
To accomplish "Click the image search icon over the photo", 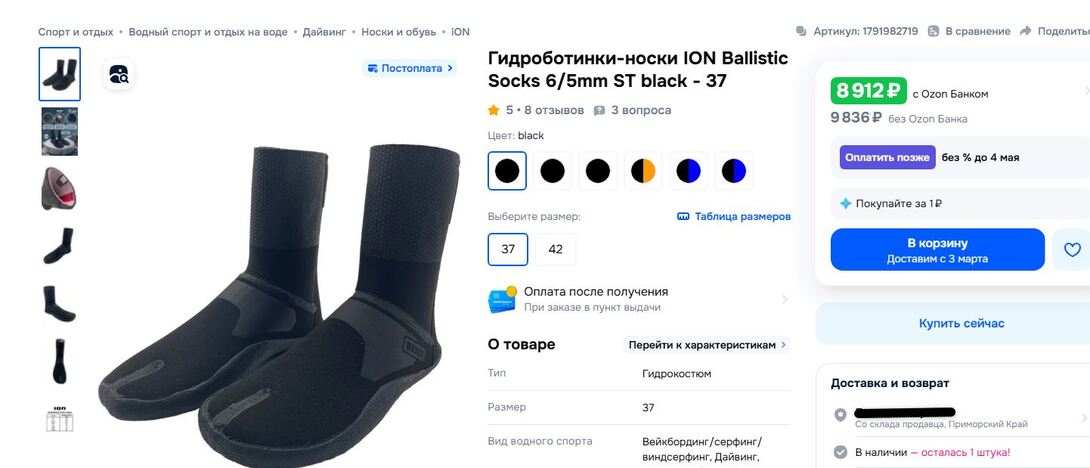I will (119, 74).
